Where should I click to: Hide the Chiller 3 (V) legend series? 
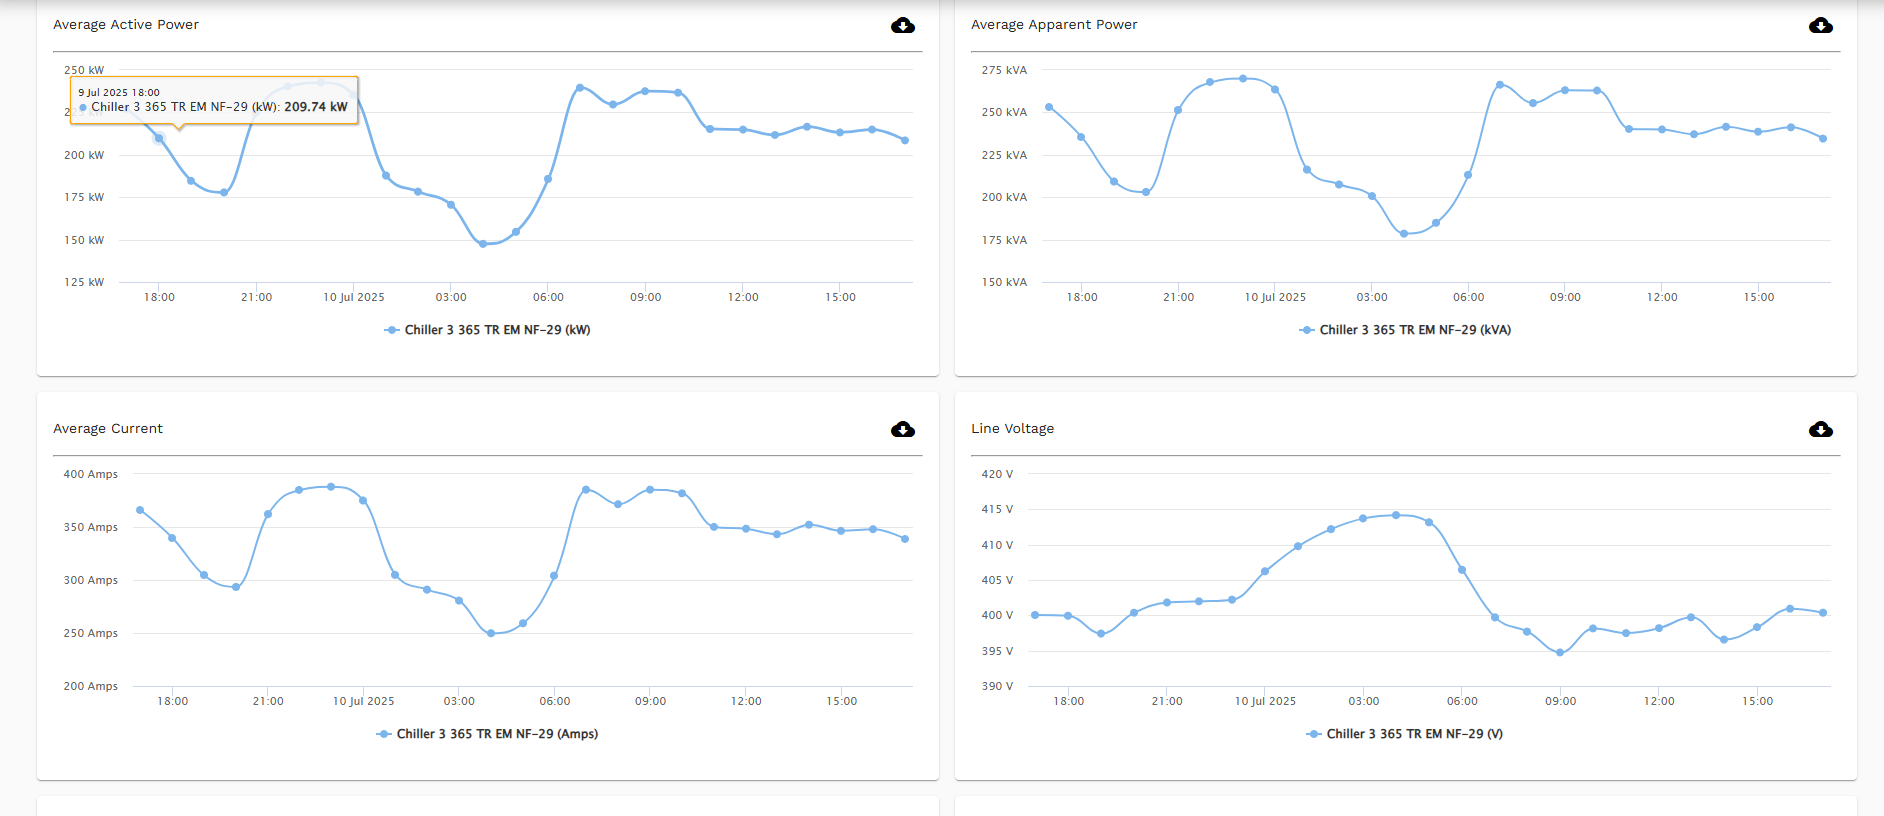pyautogui.click(x=1405, y=734)
